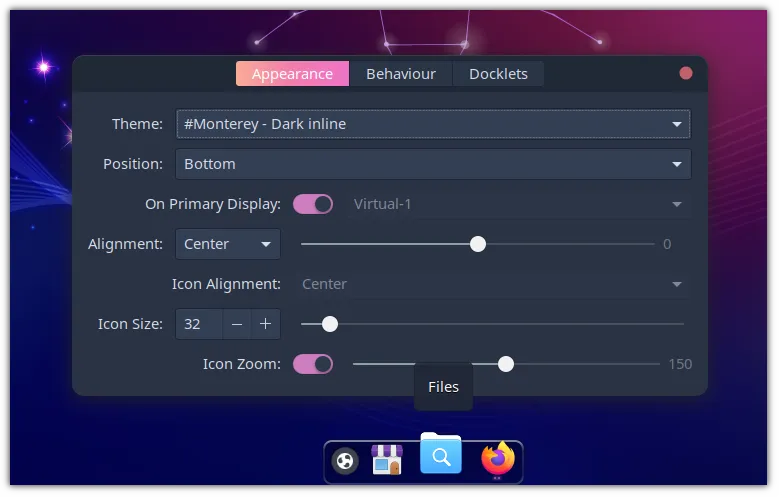The image size is (779, 497).
Task: Increase icon size with plus button
Action: click(x=265, y=324)
